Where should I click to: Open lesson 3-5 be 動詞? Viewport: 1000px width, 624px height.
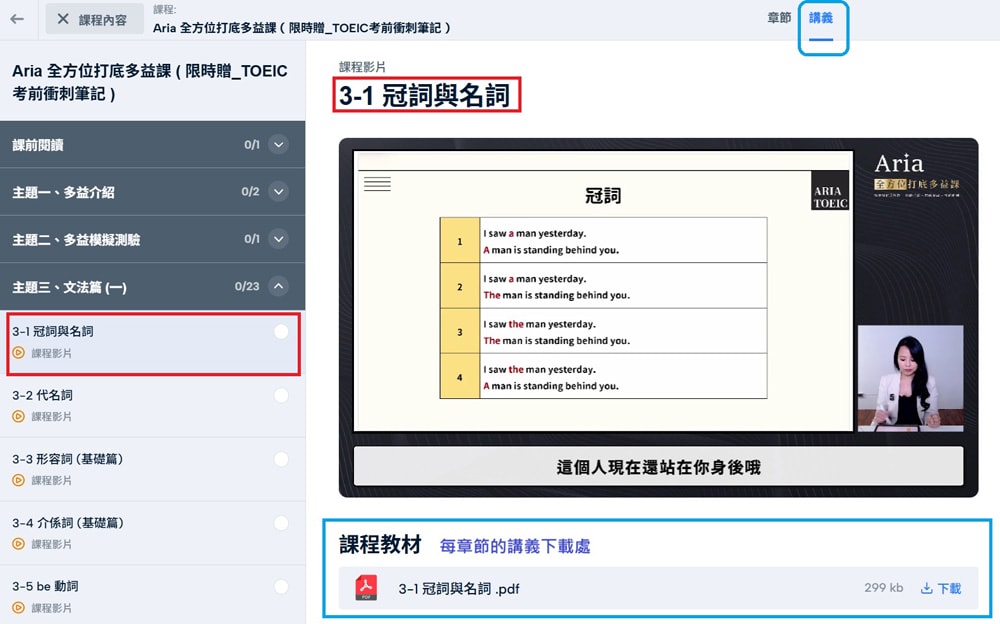click(153, 595)
